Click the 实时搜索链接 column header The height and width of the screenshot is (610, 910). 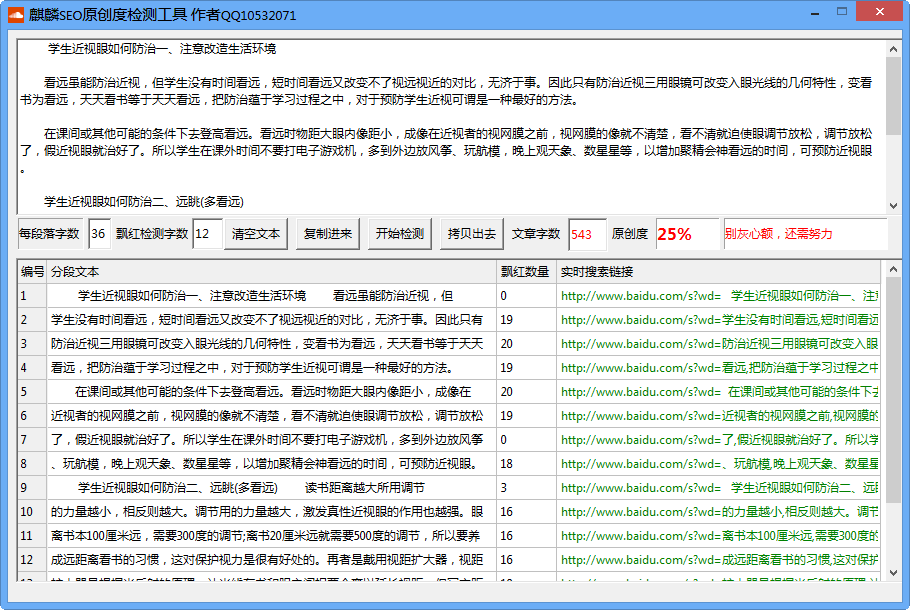coord(718,272)
